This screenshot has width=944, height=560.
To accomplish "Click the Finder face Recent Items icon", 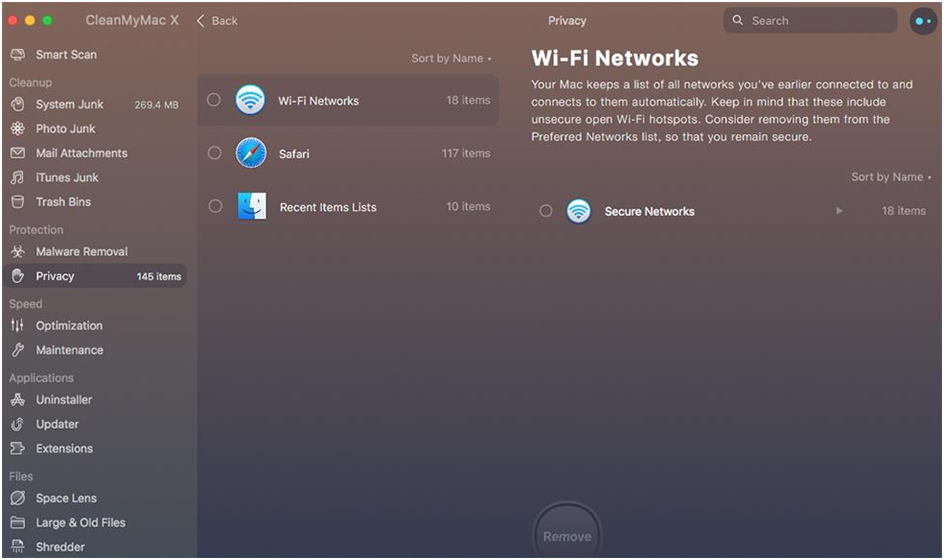I will (252, 207).
